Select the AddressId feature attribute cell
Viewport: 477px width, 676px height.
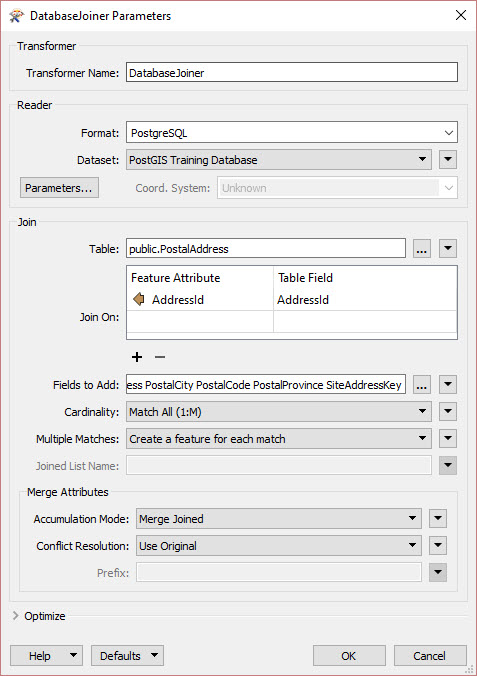point(200,300)
